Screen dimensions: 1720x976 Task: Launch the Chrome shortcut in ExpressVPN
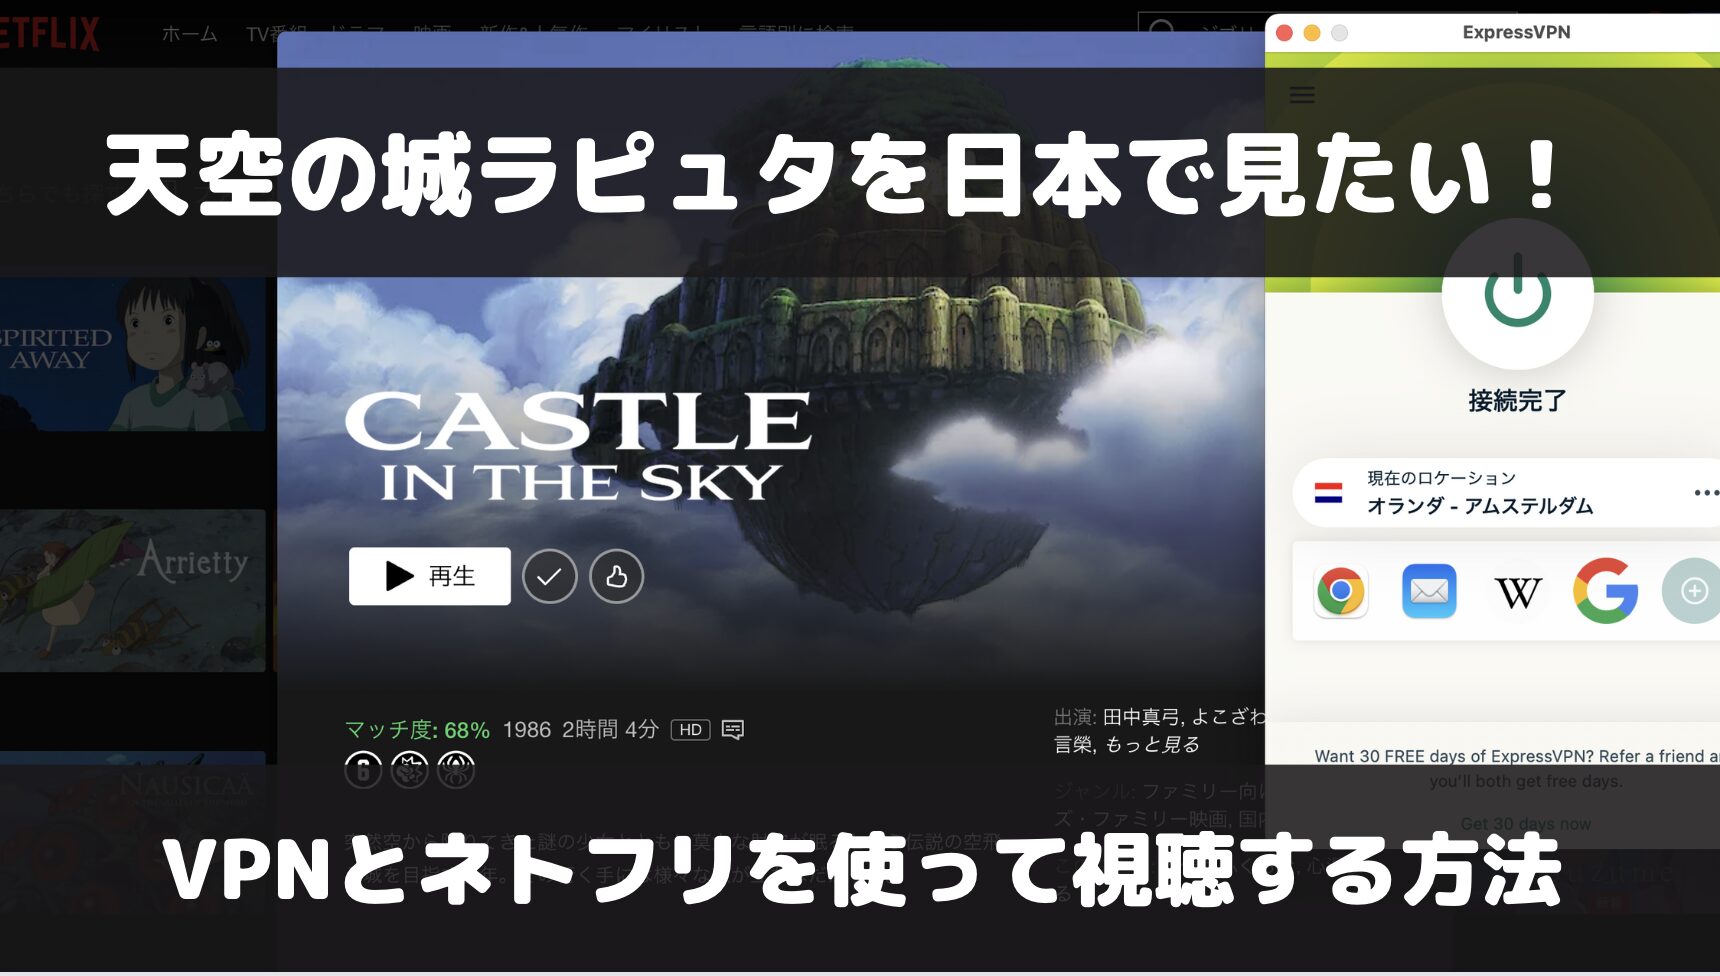[x=1341, y=591]
